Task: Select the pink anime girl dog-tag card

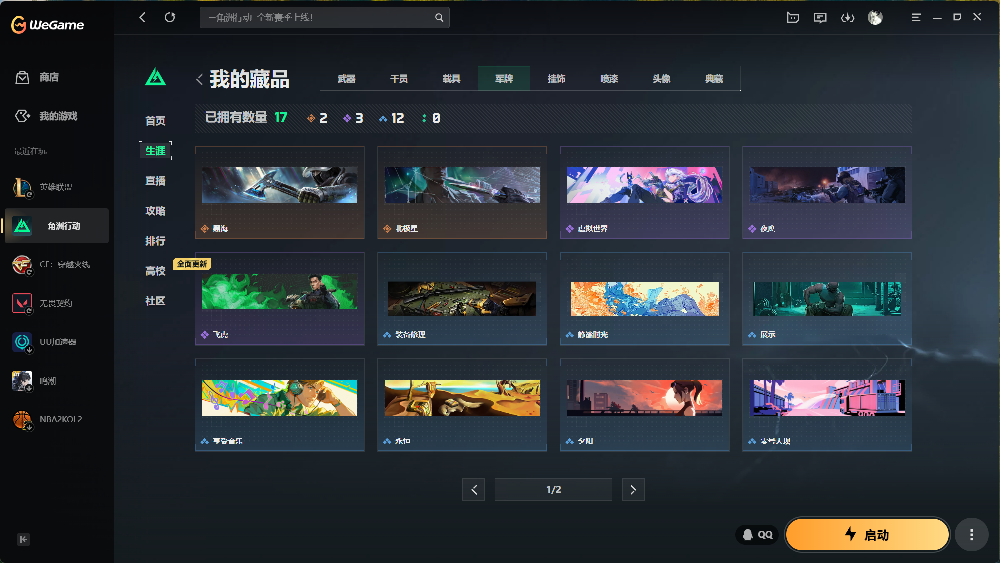Action: tap(645, 193)
